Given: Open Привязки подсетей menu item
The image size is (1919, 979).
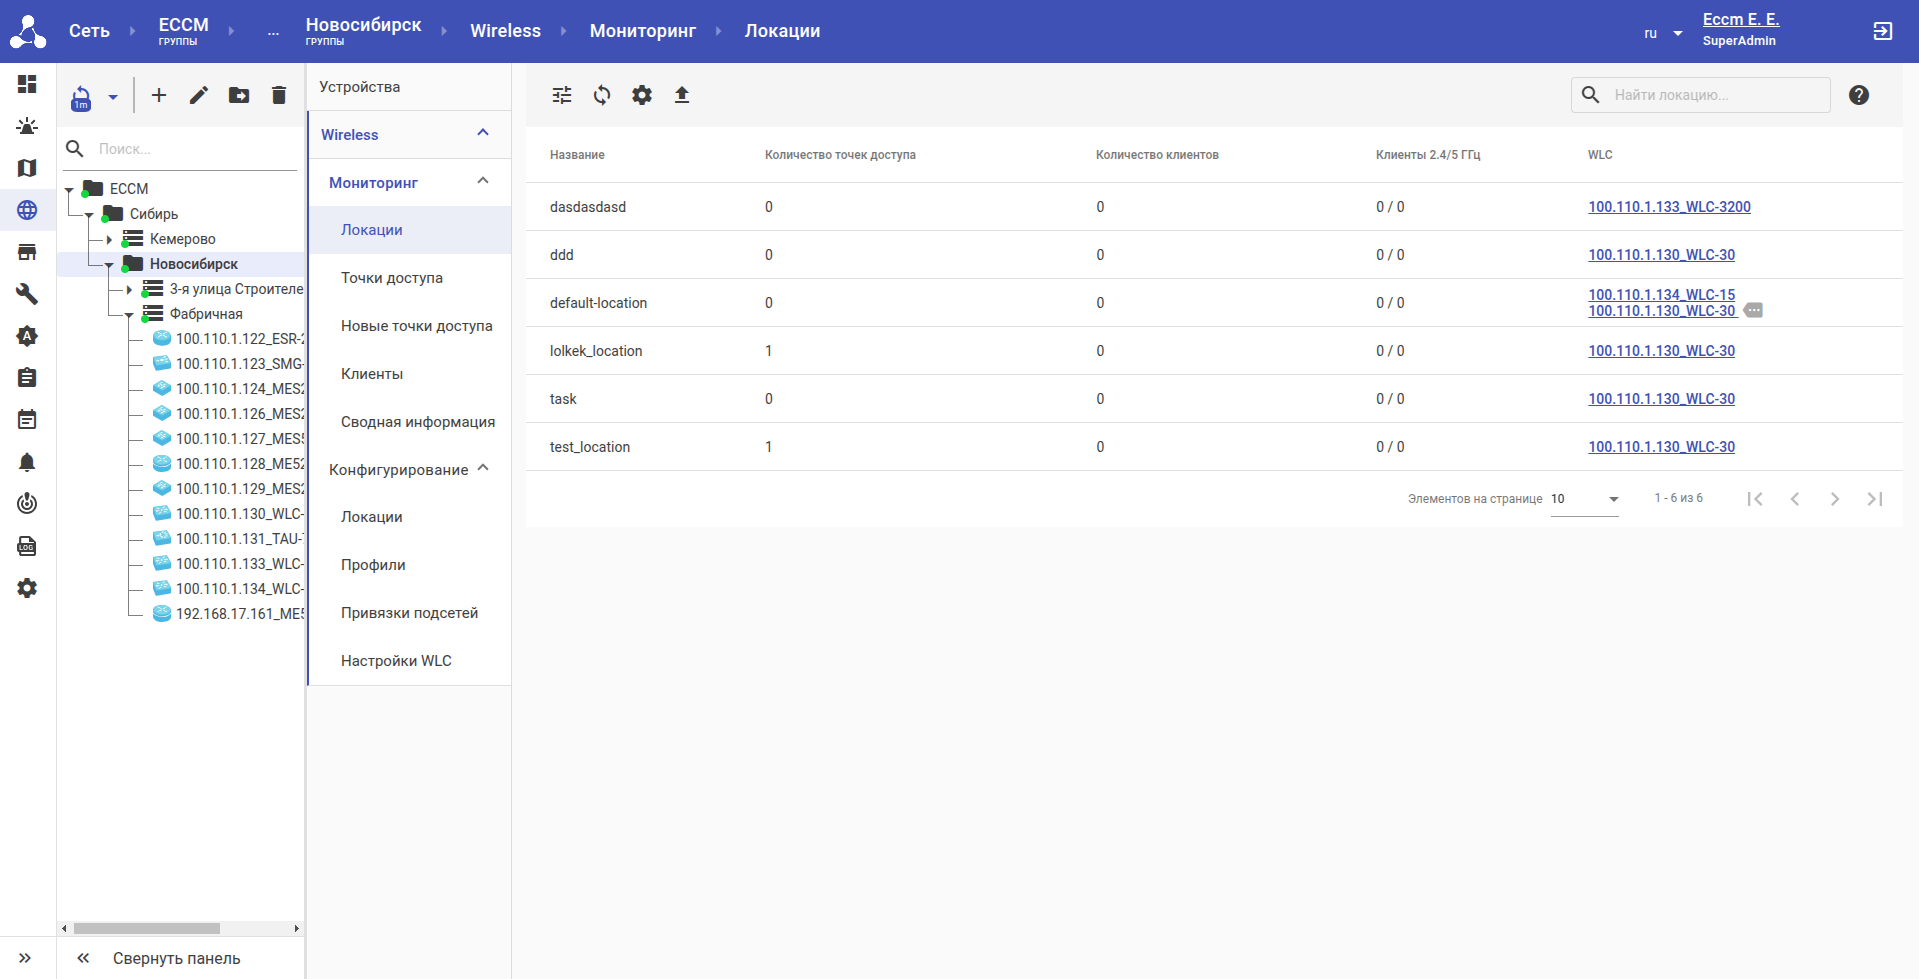Looking at the screenshot, I should coord(409,613).
